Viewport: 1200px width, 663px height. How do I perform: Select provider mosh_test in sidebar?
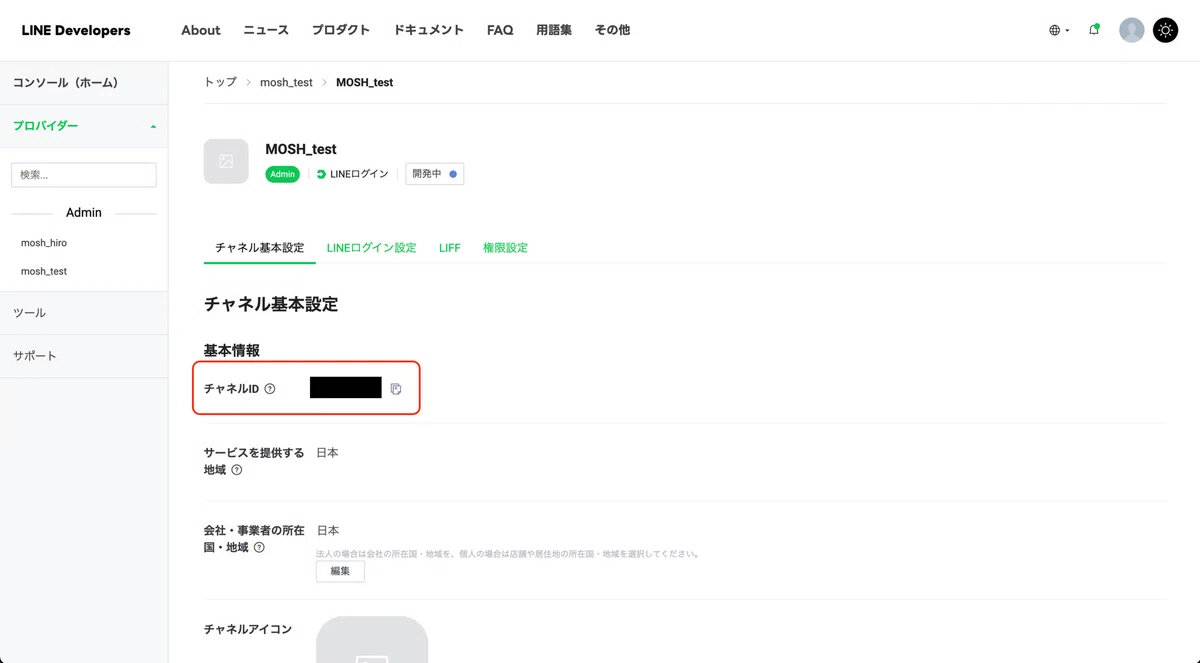click(x=44, y=271)
